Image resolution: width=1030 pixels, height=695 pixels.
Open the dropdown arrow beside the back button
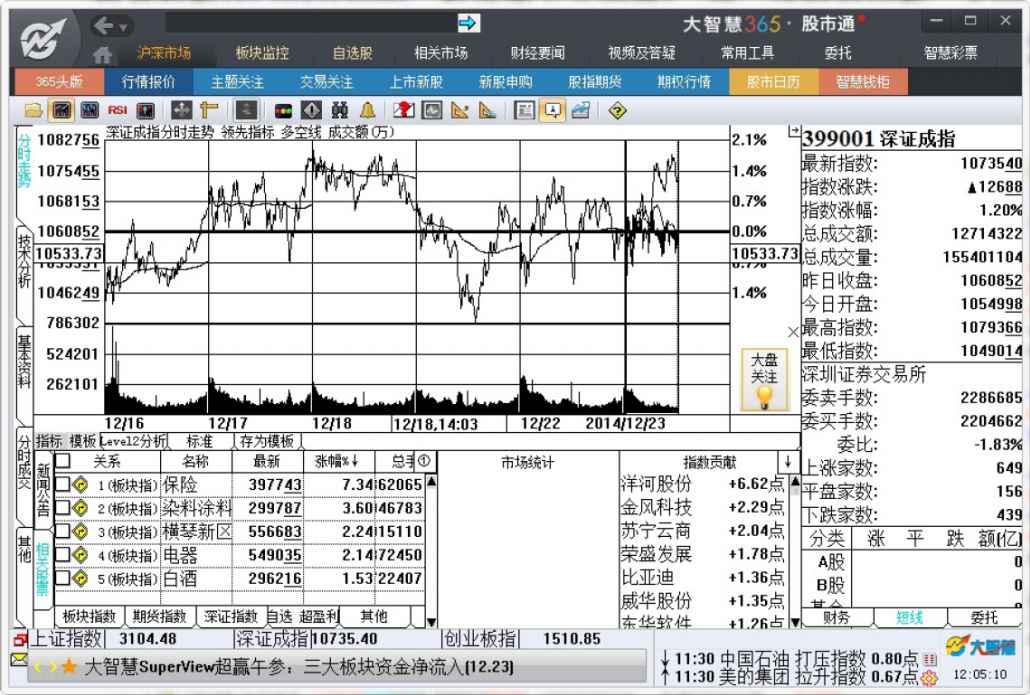[123, 28]
